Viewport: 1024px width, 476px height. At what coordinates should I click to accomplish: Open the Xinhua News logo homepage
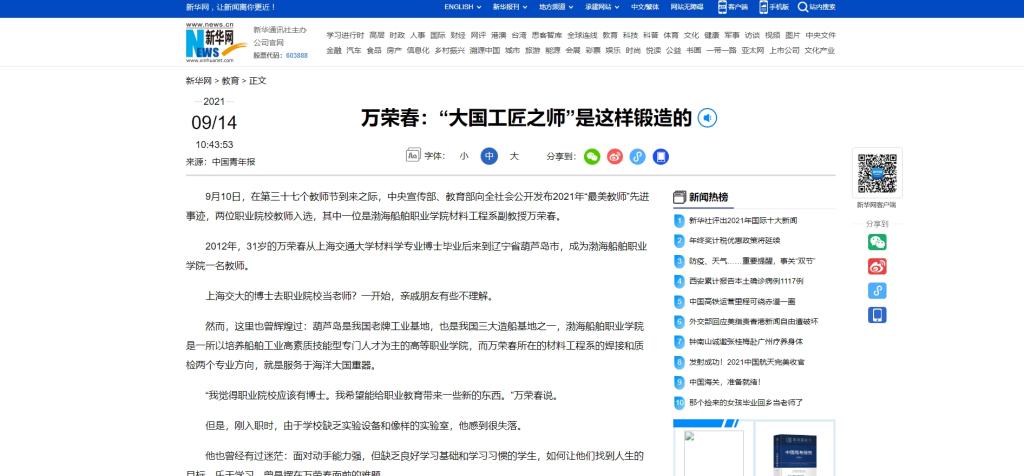tap(211, 41)
